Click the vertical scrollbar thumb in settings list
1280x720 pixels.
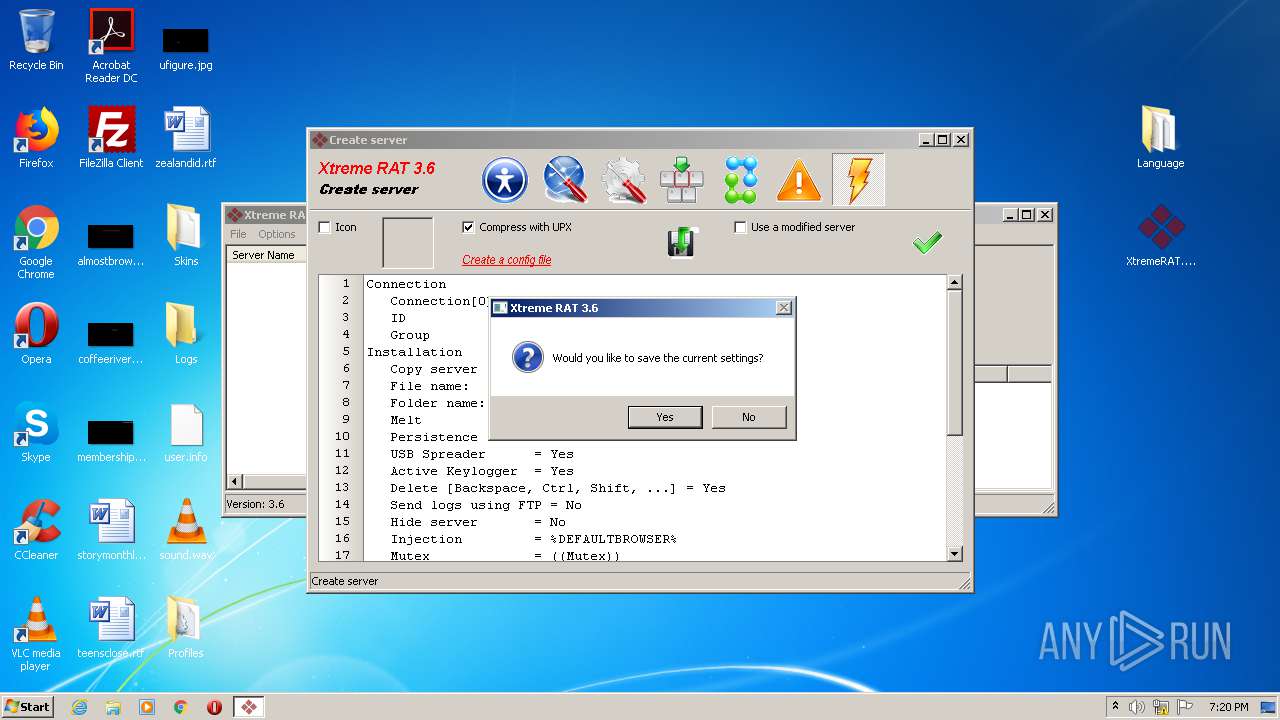pos(954,363)
